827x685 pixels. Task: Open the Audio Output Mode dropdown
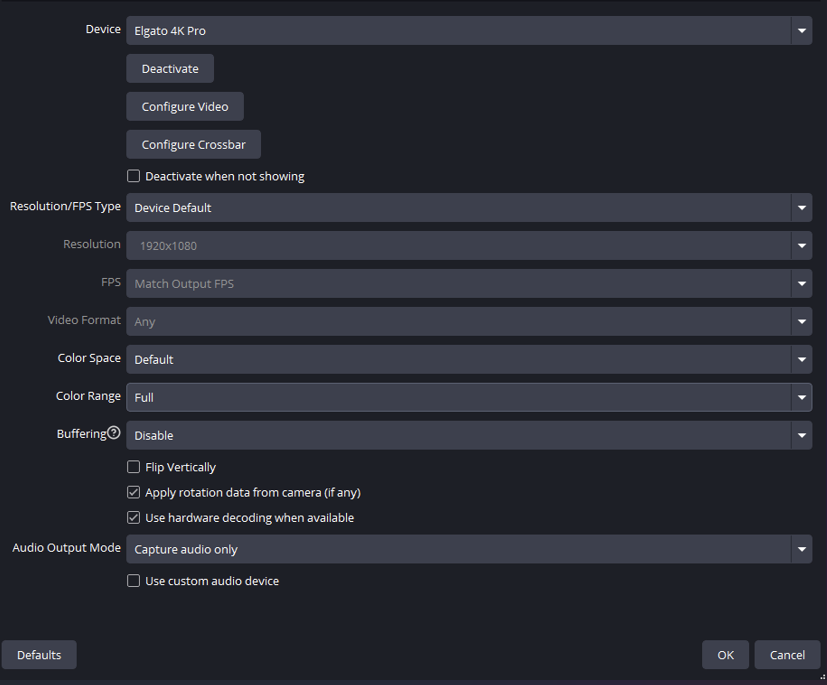469,549
